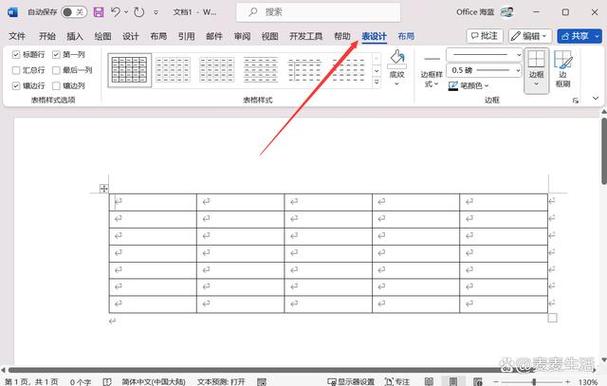
Task: Open the 邮件 tab
Action: click(x=214, y=36)
